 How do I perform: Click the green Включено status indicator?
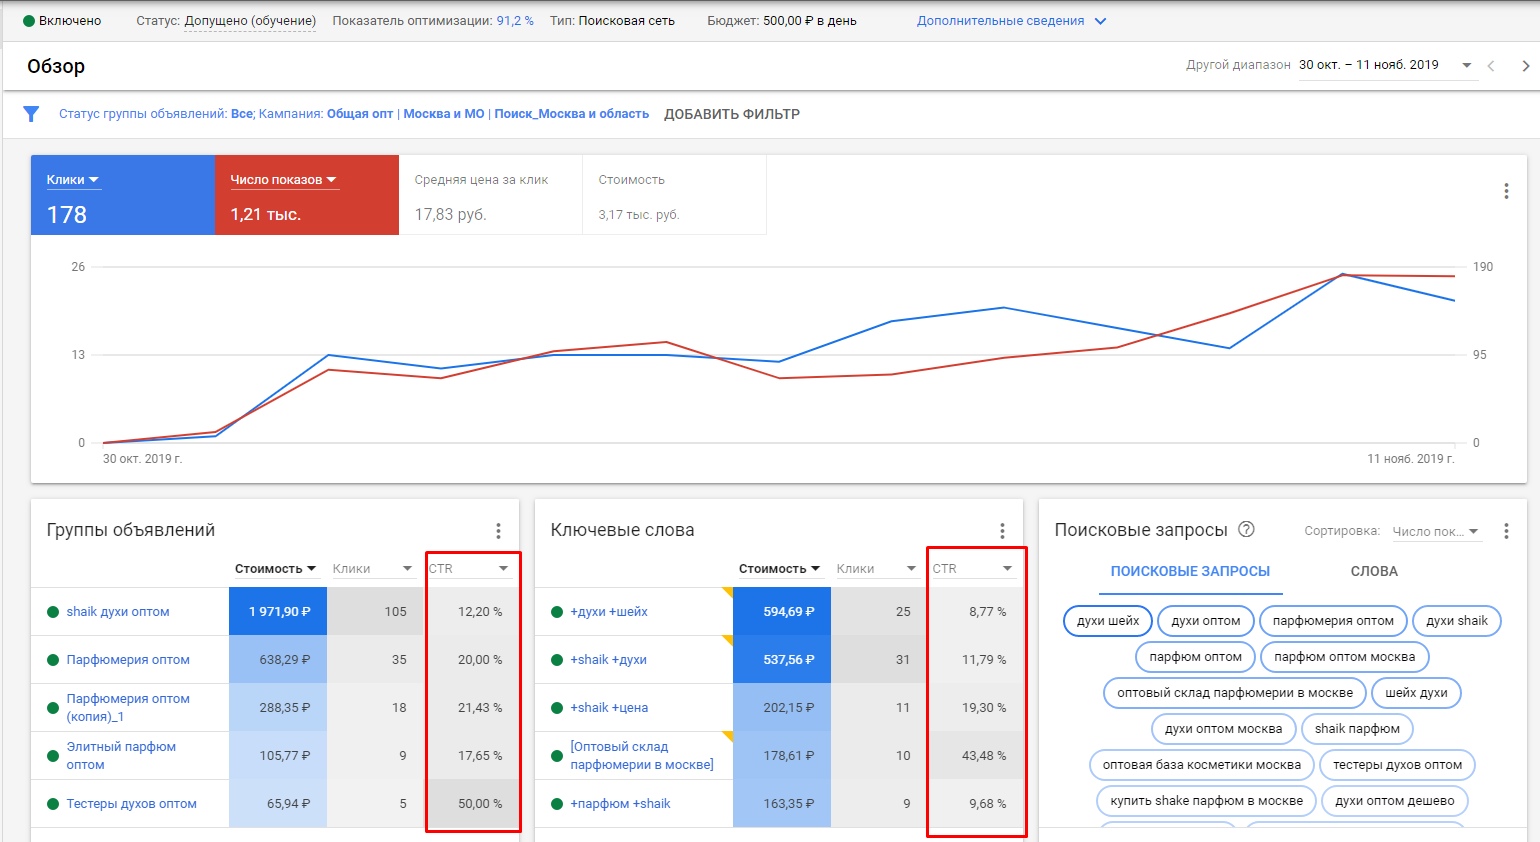[29, 21]
